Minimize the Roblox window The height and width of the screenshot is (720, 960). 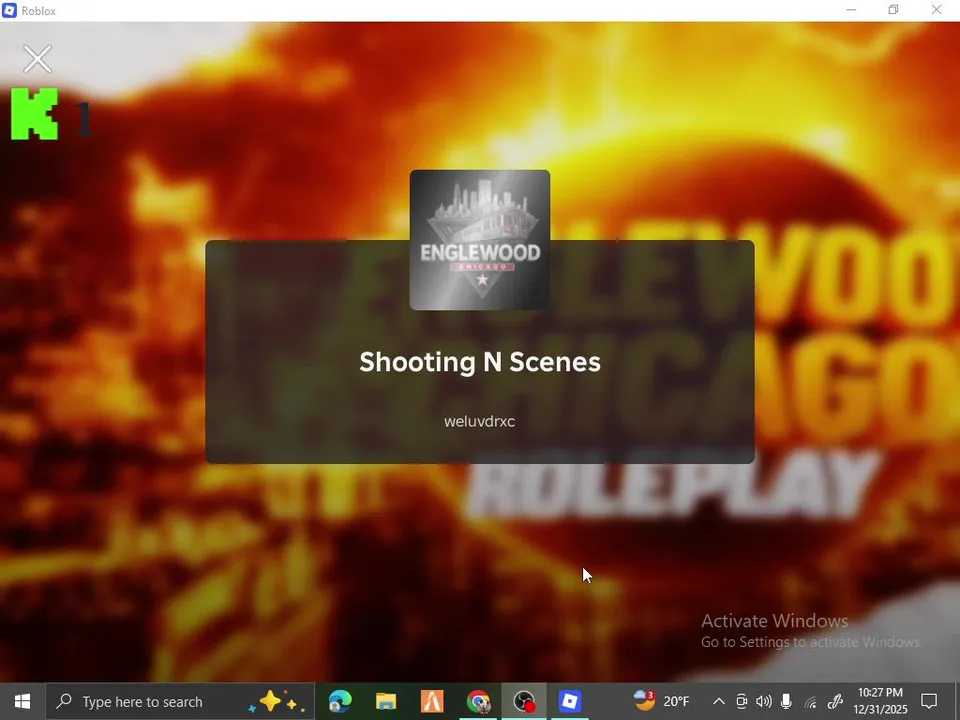pyautogui.click(x=851, y=10)
